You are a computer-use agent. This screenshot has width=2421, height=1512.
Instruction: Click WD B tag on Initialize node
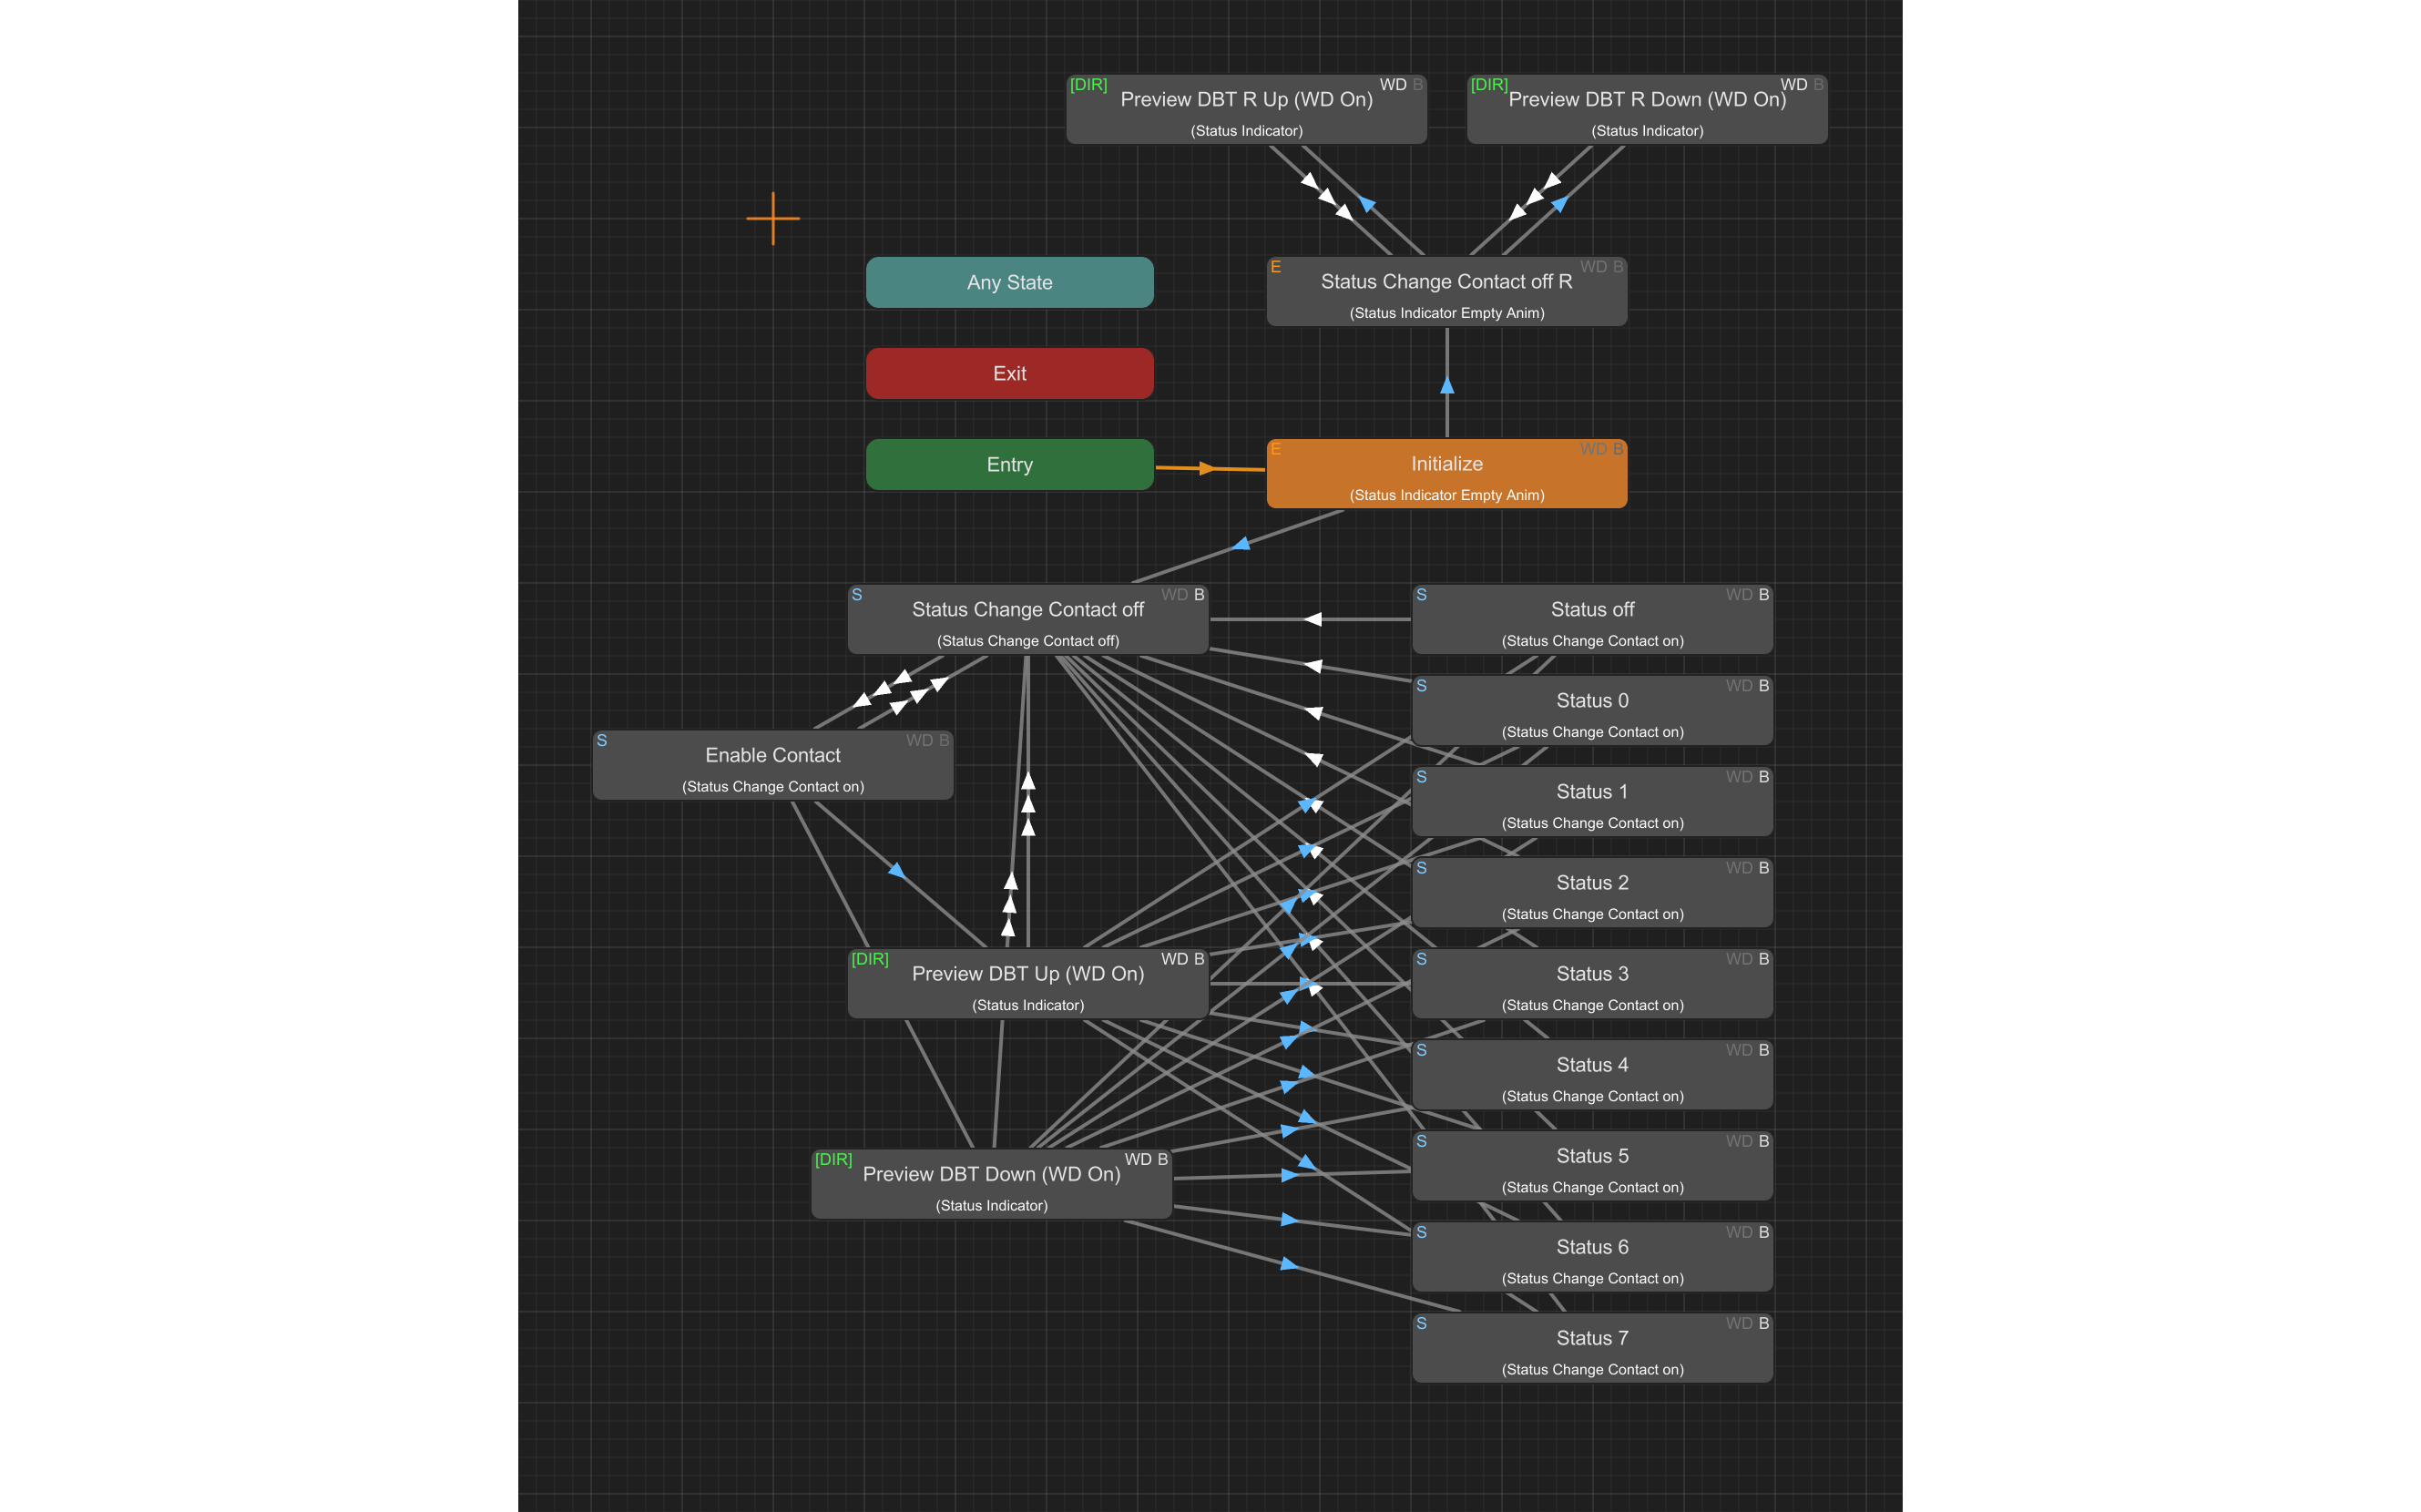click(1601, 449)
